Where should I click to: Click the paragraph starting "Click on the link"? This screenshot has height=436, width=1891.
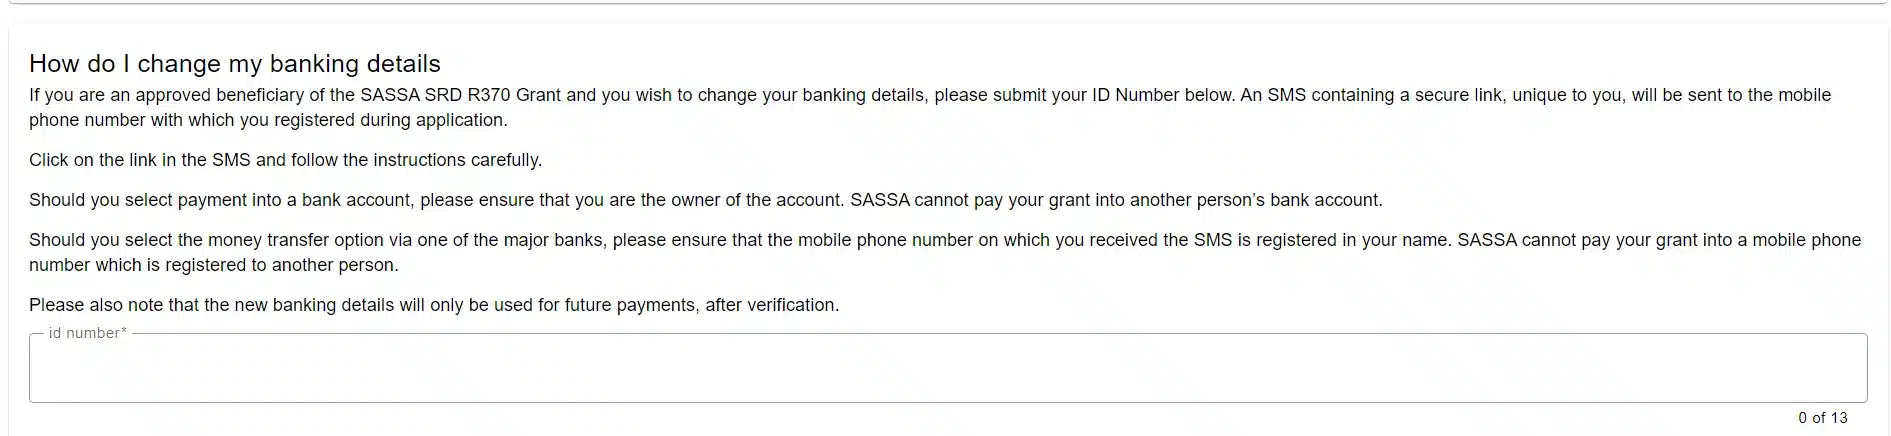tap(285, 160)
